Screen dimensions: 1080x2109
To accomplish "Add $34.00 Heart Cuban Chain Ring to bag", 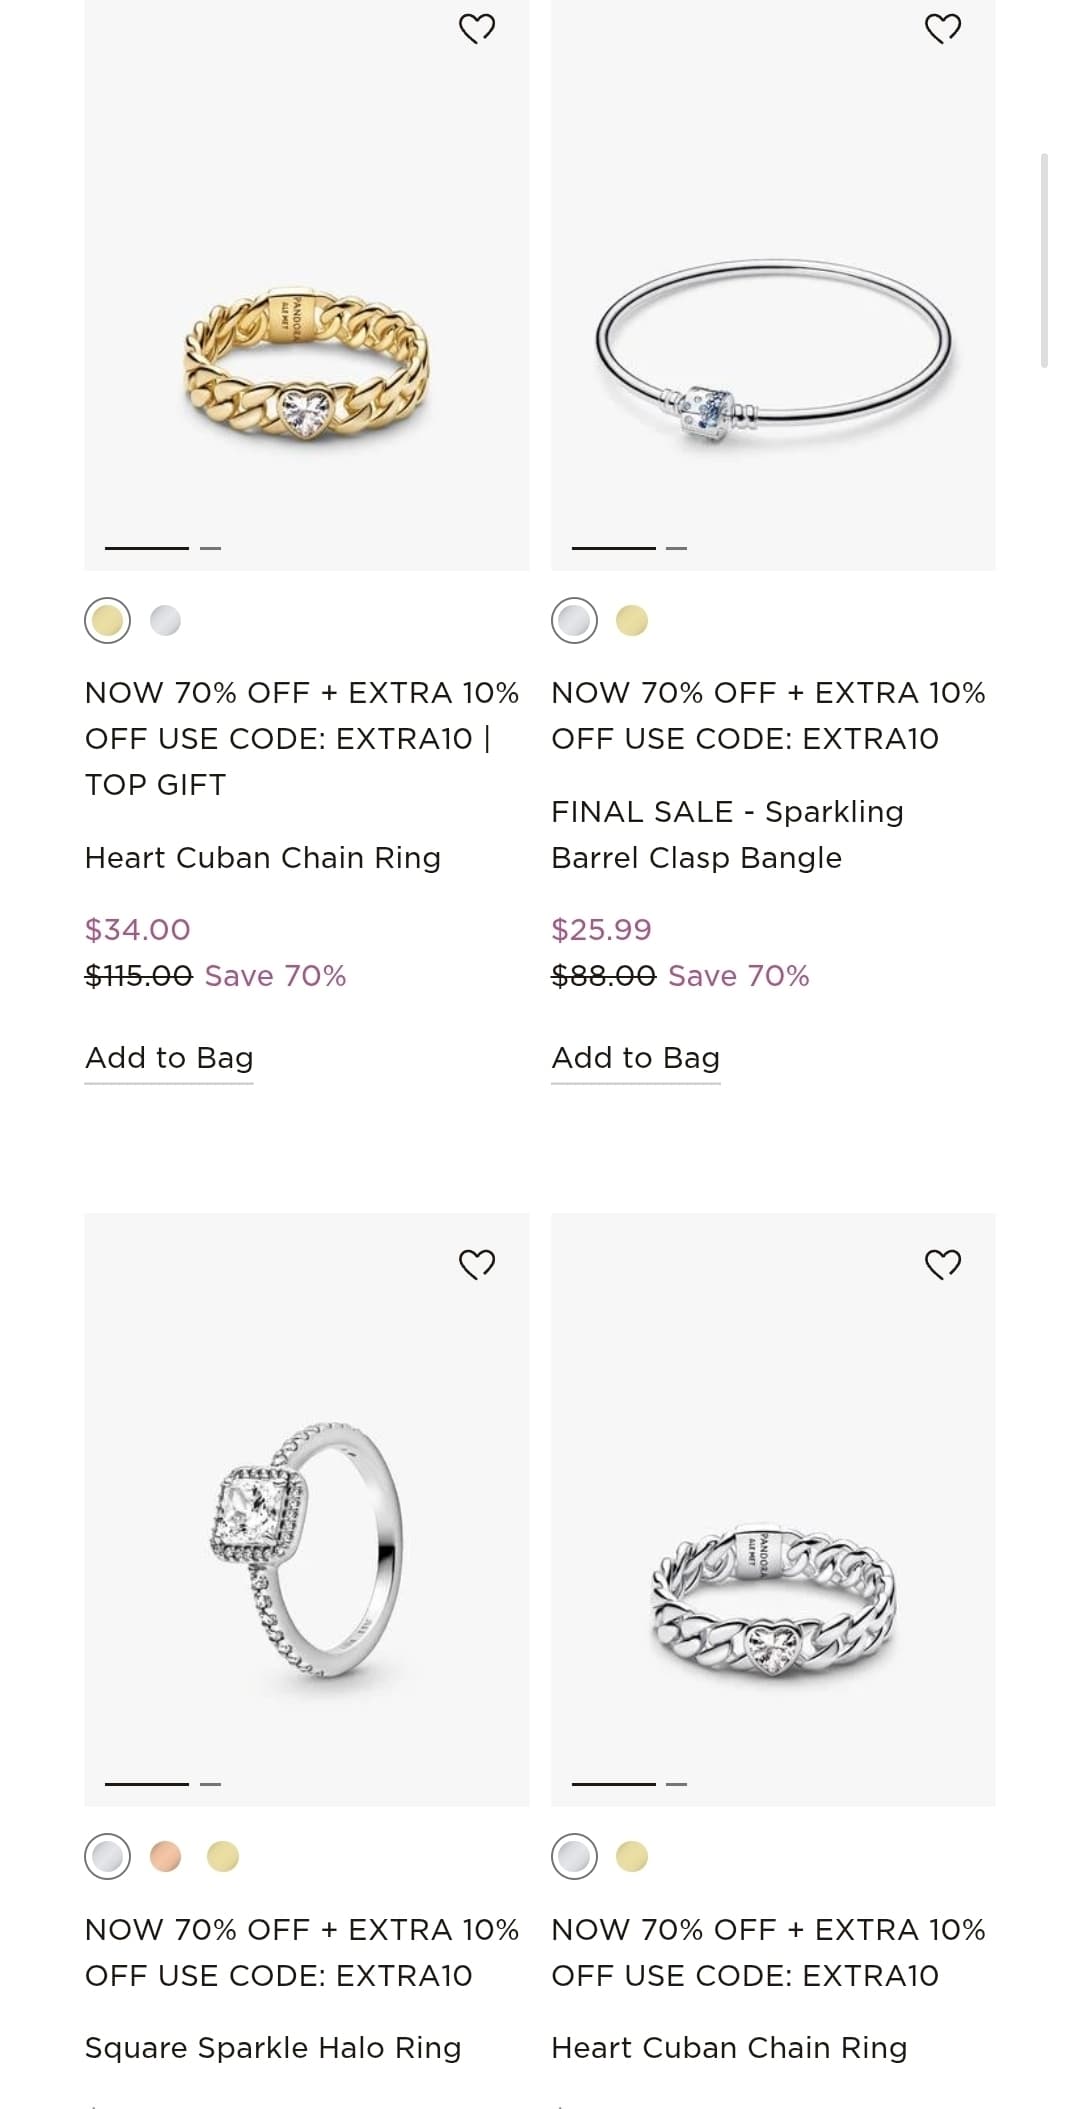I will [x=169, y=1058].
